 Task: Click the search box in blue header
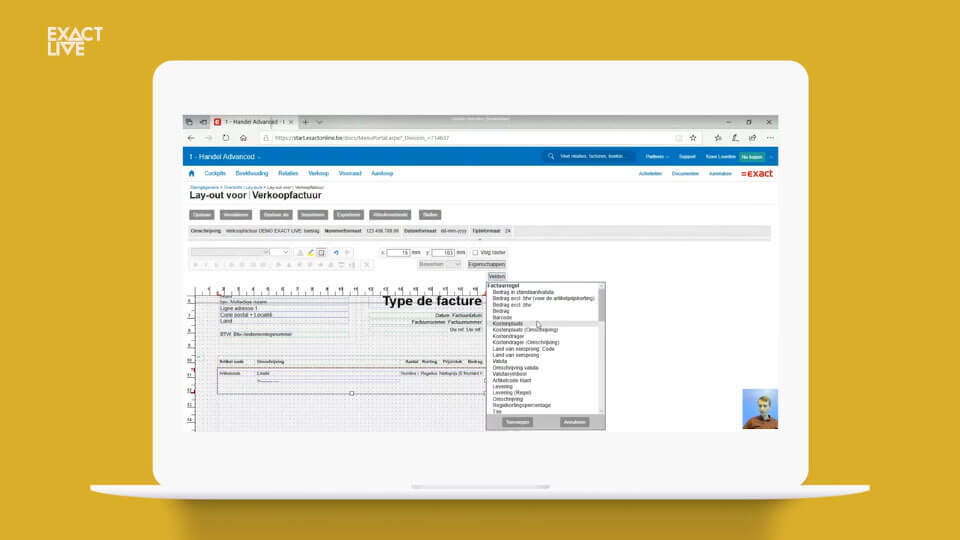point(591,157)
